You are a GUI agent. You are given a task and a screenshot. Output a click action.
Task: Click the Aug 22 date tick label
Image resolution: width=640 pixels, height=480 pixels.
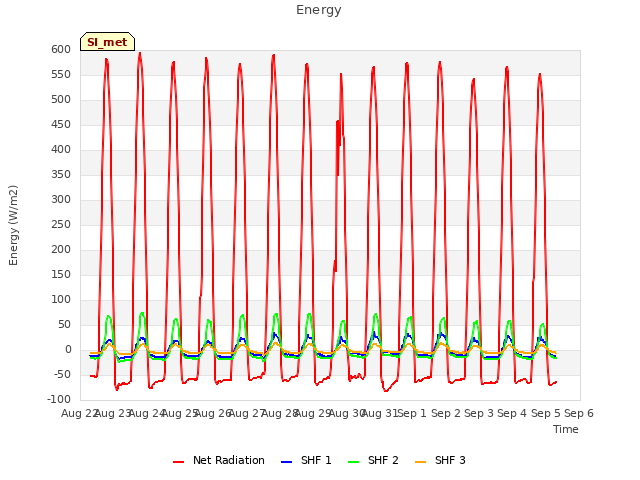coord(78,413)
